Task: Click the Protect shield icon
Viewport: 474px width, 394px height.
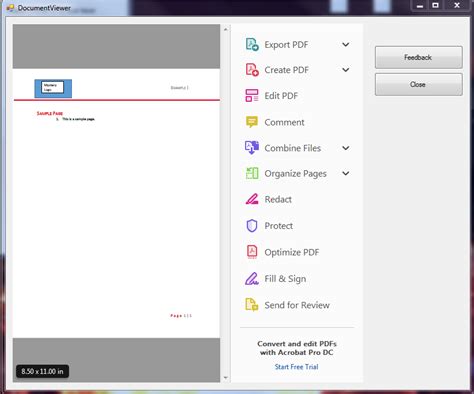Action: tap(252, 226)
